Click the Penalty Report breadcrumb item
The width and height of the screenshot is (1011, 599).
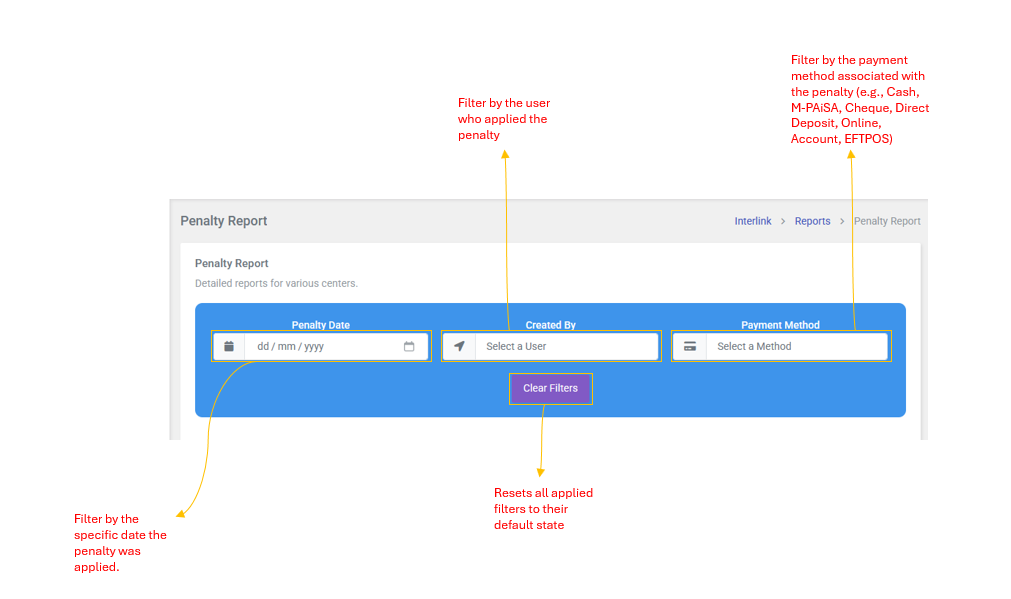point(887,221)
